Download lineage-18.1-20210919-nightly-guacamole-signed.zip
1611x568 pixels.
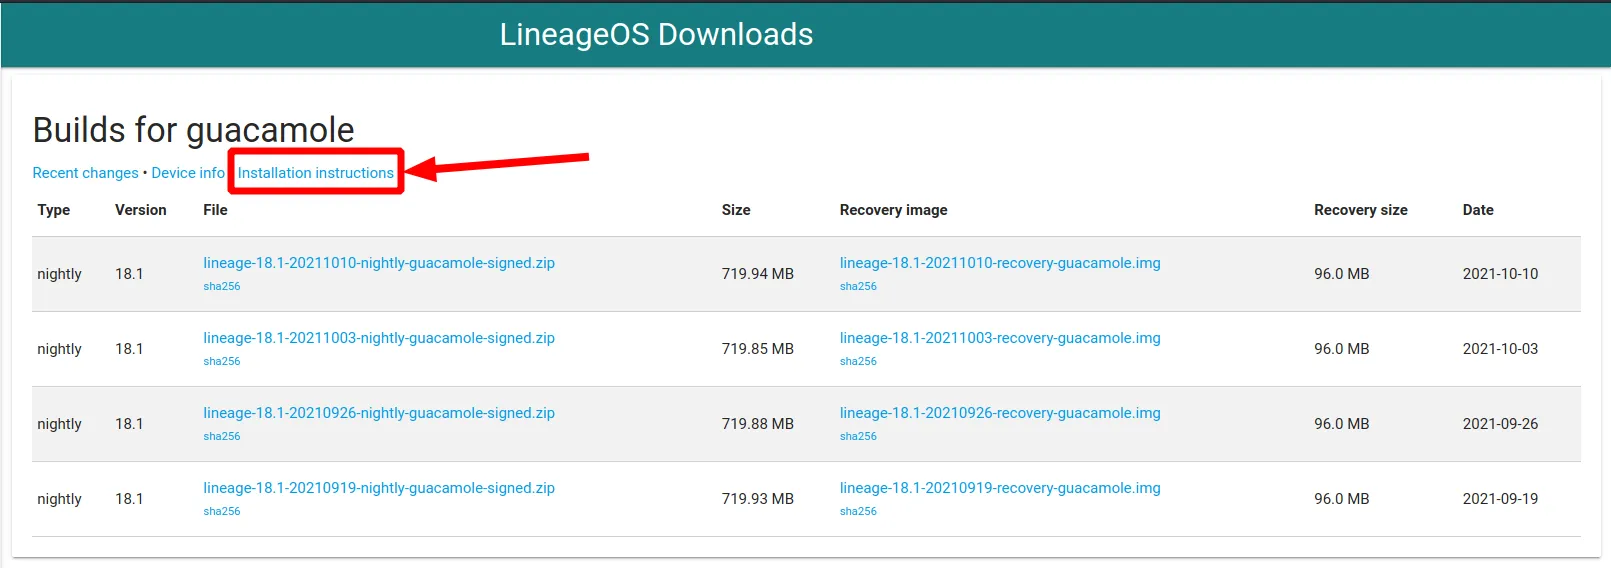point(378,488)
